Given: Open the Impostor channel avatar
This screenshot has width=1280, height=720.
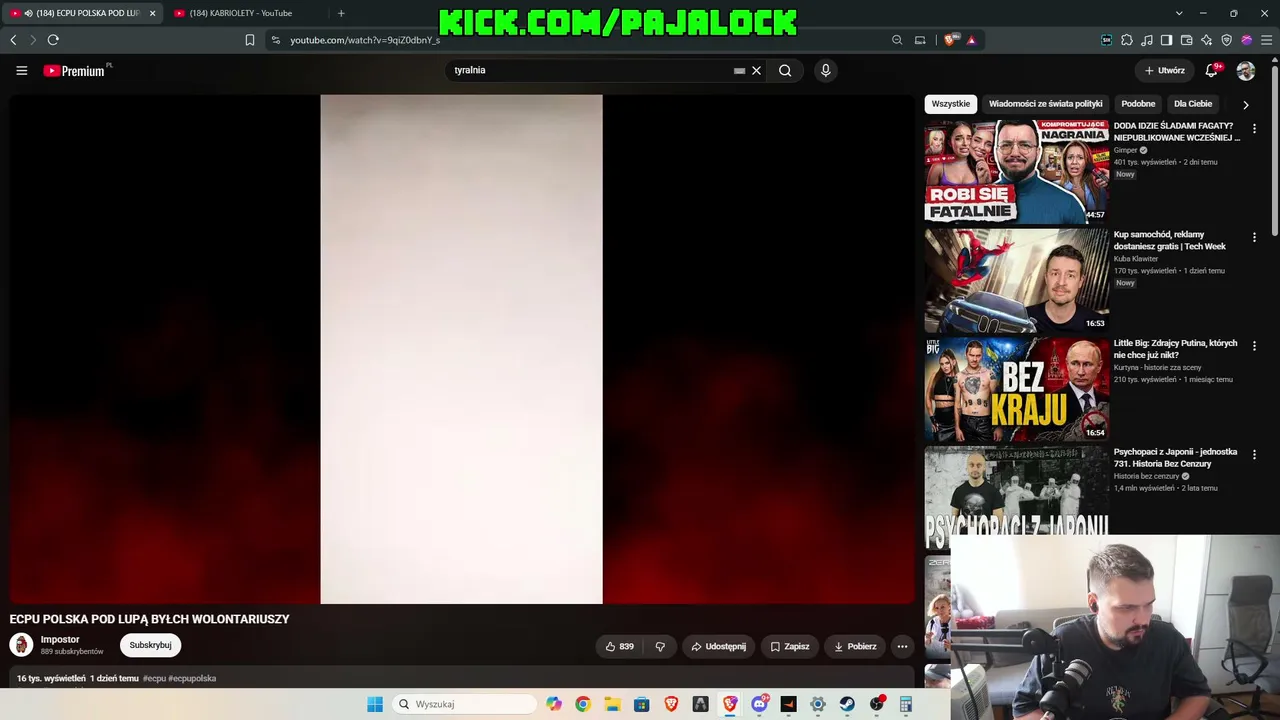Looking at the screenshot, I should coord(21,645).
